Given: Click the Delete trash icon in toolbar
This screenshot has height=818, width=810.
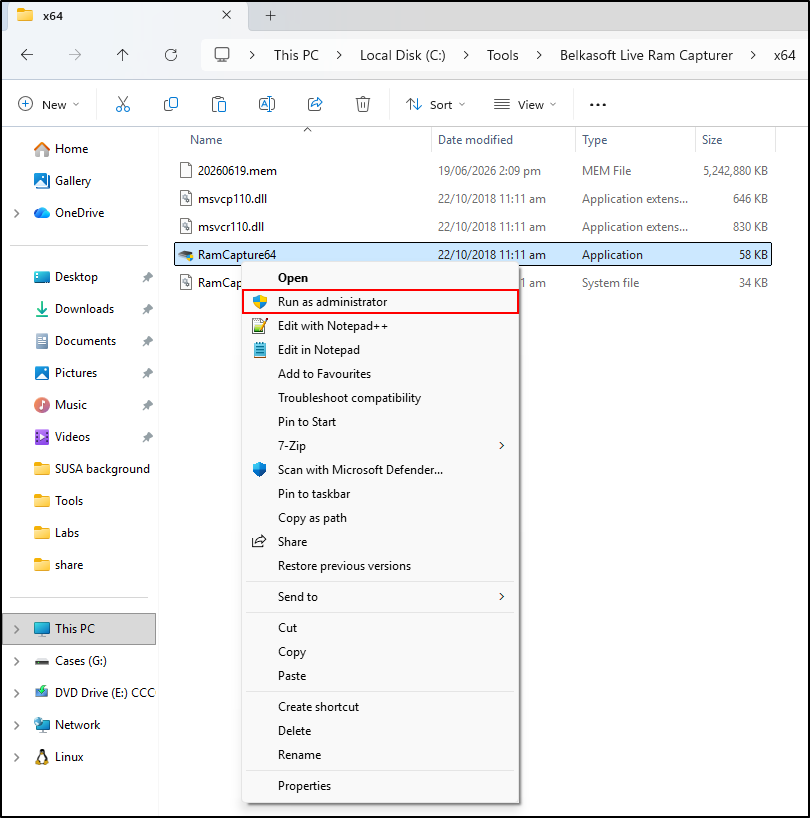Looking at the screenshot, I should 363,105.
